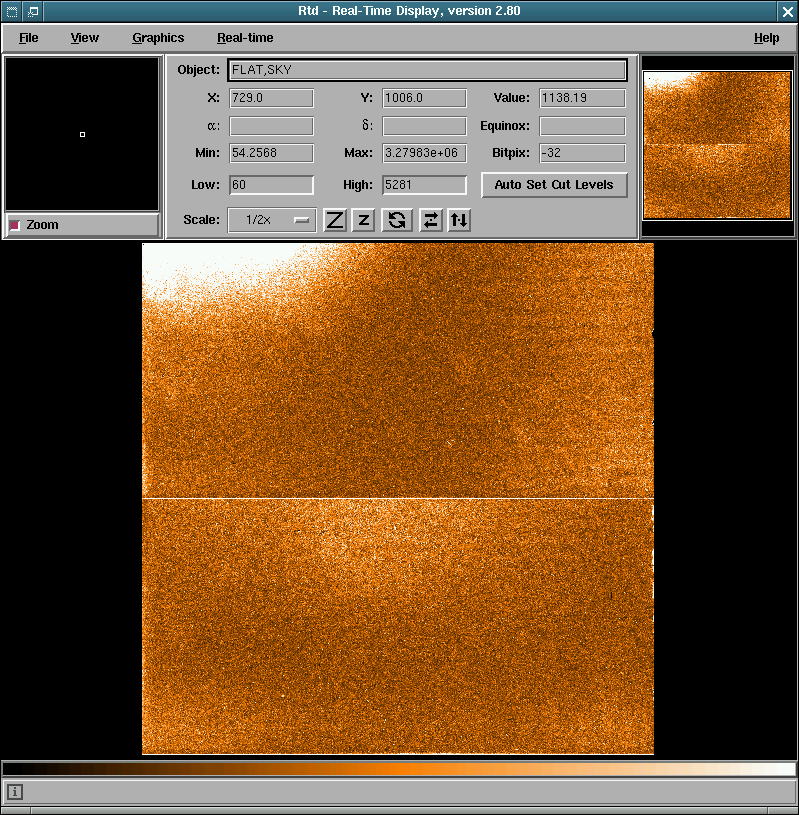Open the File menu

29,38
